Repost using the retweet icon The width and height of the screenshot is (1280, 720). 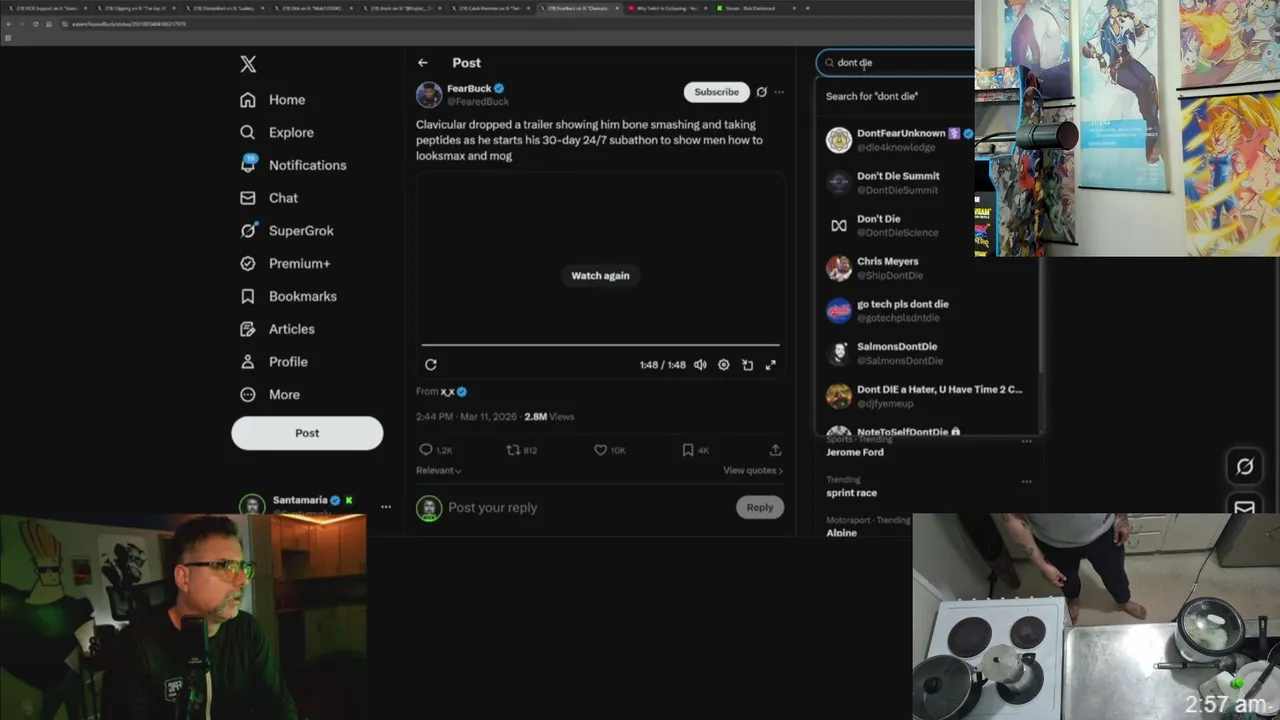point(513,450)
